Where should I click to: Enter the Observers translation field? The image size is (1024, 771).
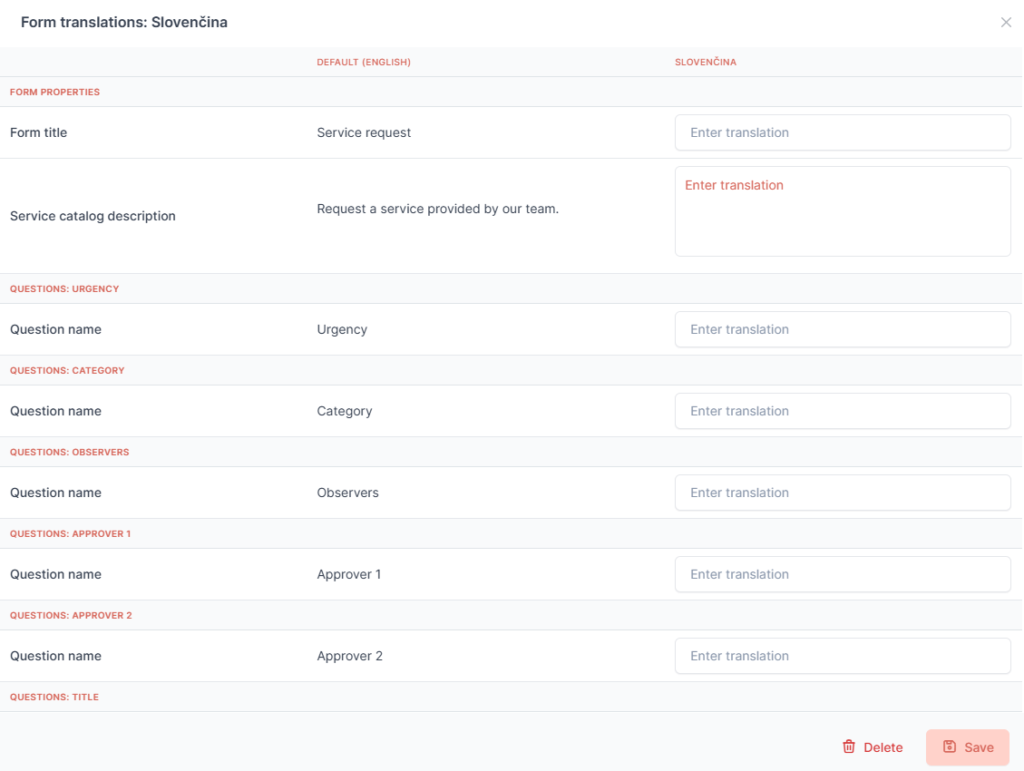tap(842, 493)
